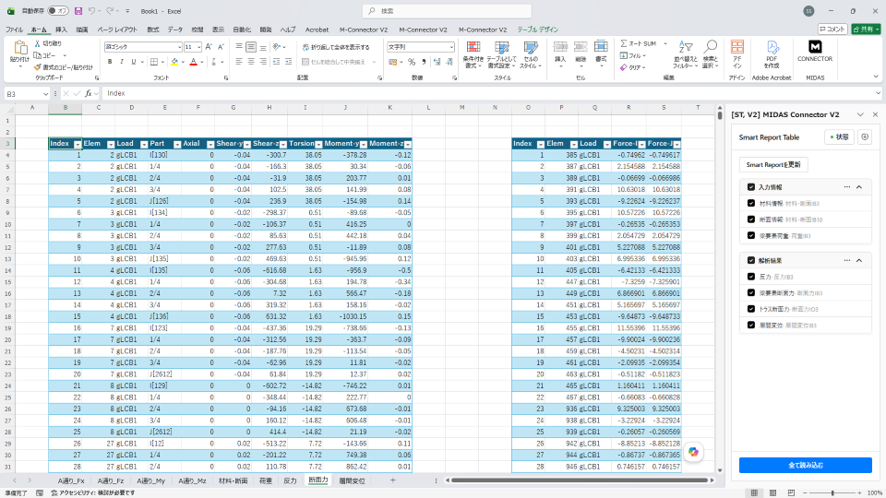Uncheck 材料情報 in Smart Report Table
The height and width of the screenshot is (498, 886).
tap(751, 203)
